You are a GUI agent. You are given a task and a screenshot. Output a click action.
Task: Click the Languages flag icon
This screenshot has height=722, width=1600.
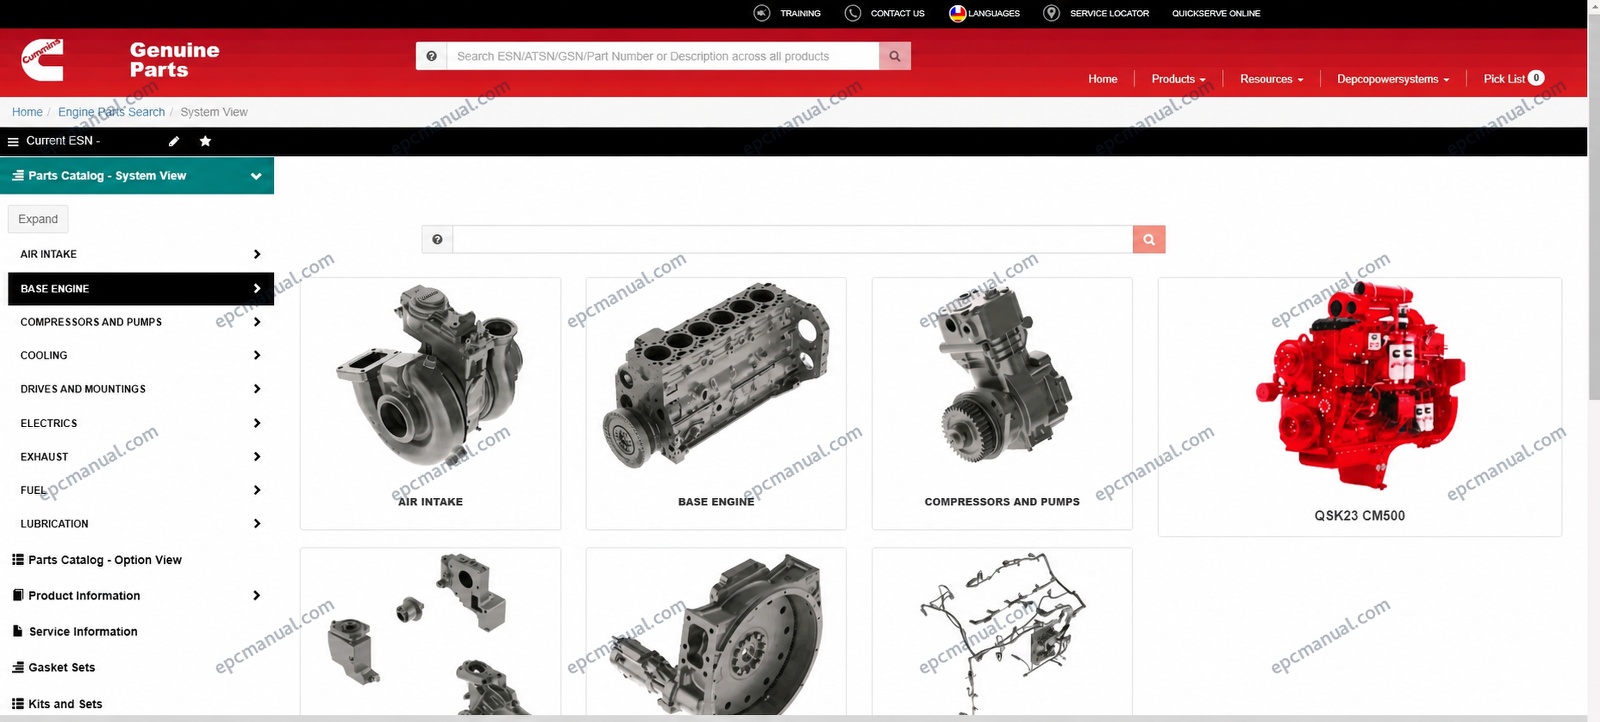coord(957,13)
